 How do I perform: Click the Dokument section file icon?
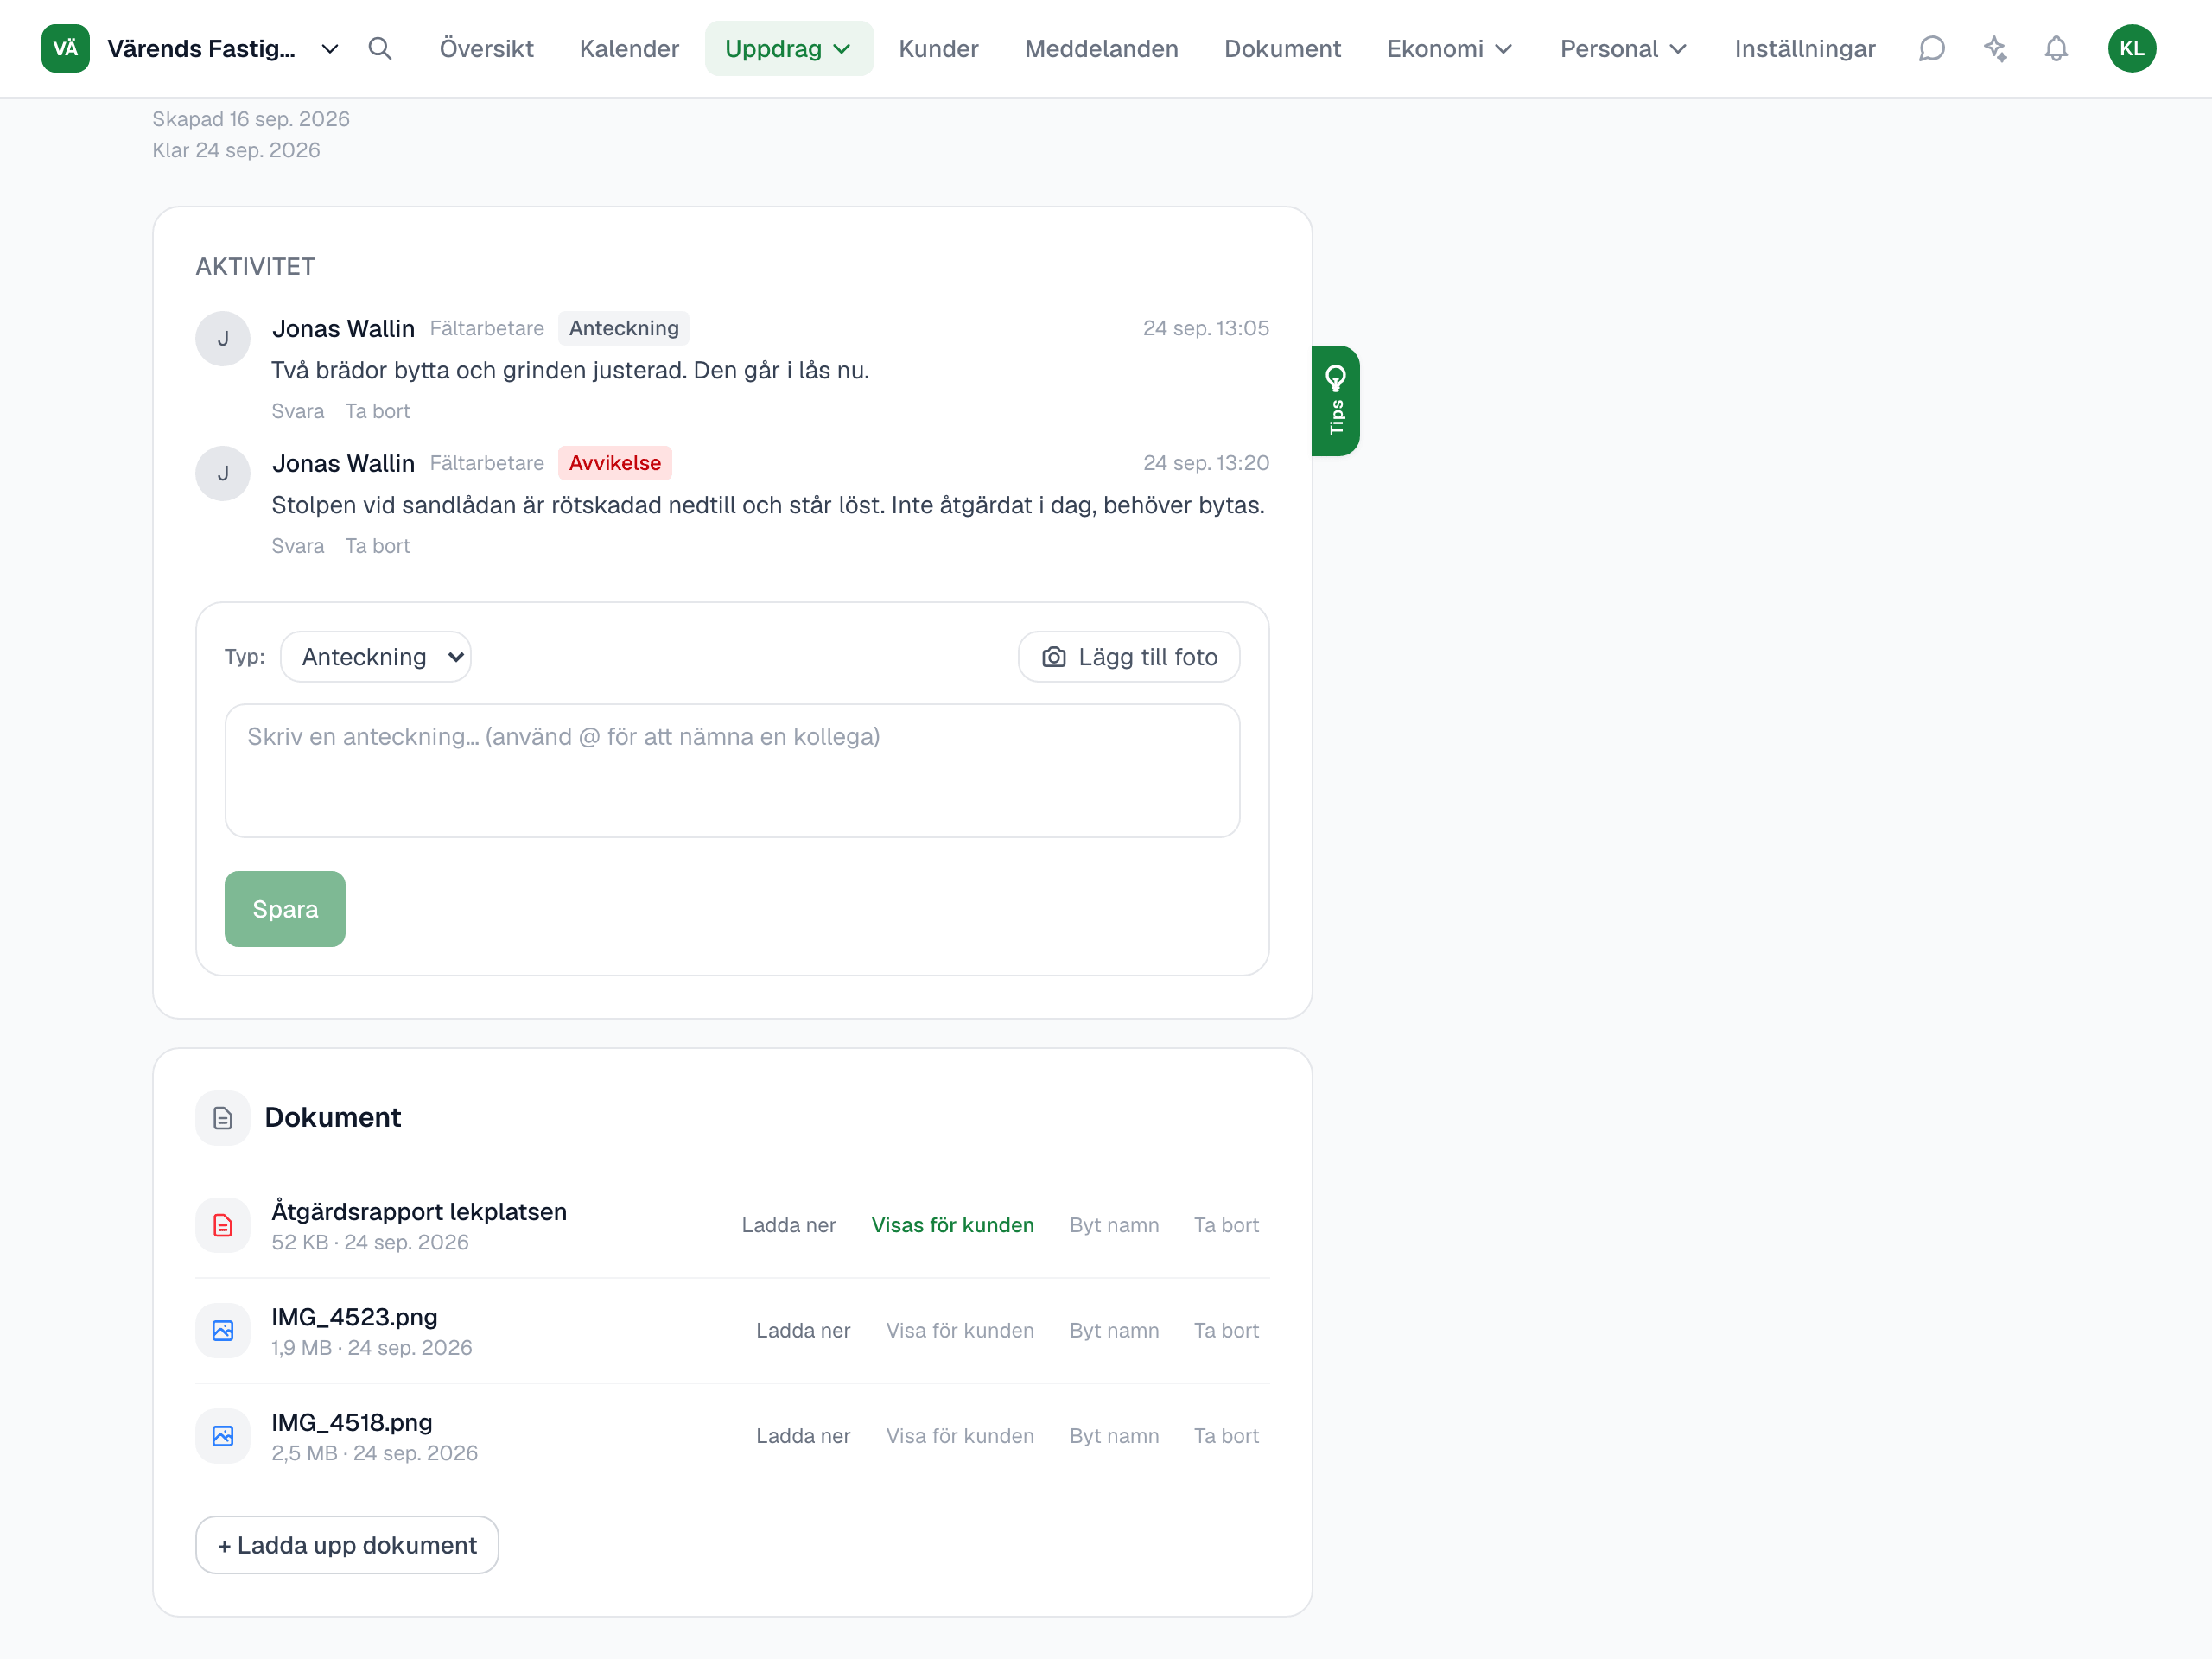(x=223, y=1118)
